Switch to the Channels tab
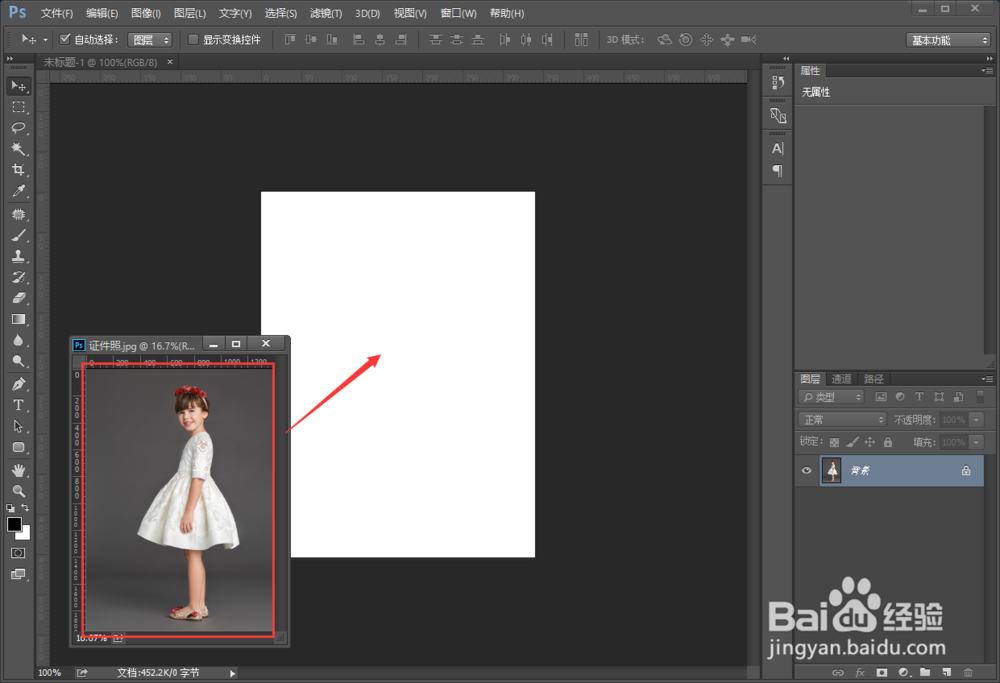 click(841, 379)
